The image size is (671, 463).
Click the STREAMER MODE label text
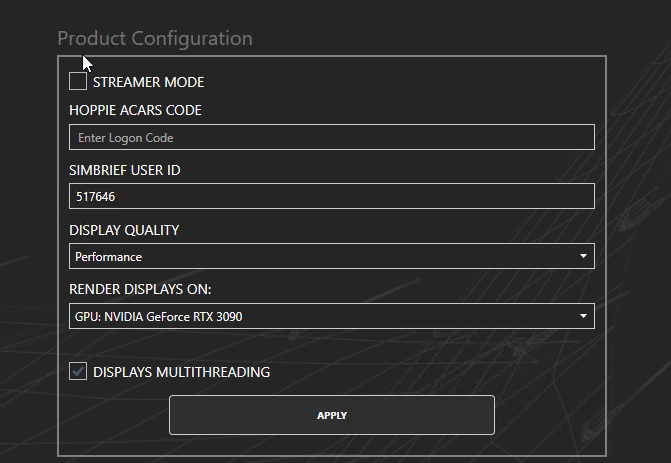pos(148,82)
